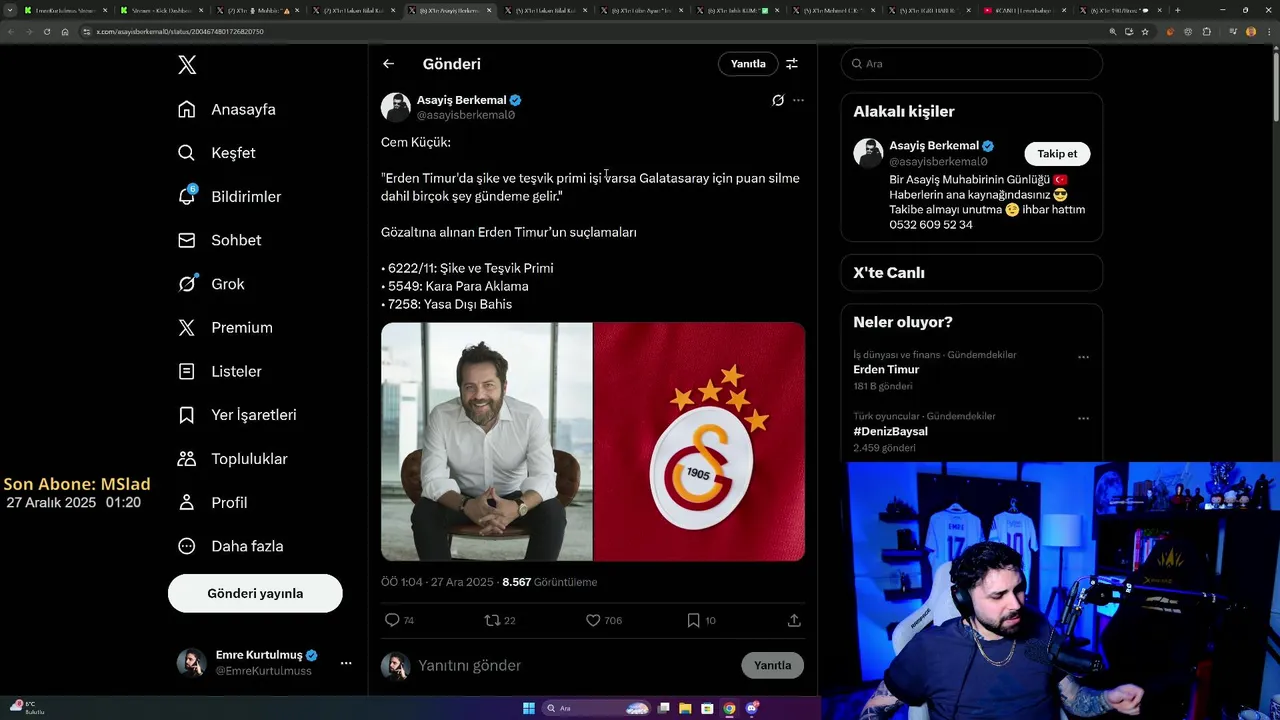
Task: Click repost icon with 22 reposts
Action: tap(500, 621)
